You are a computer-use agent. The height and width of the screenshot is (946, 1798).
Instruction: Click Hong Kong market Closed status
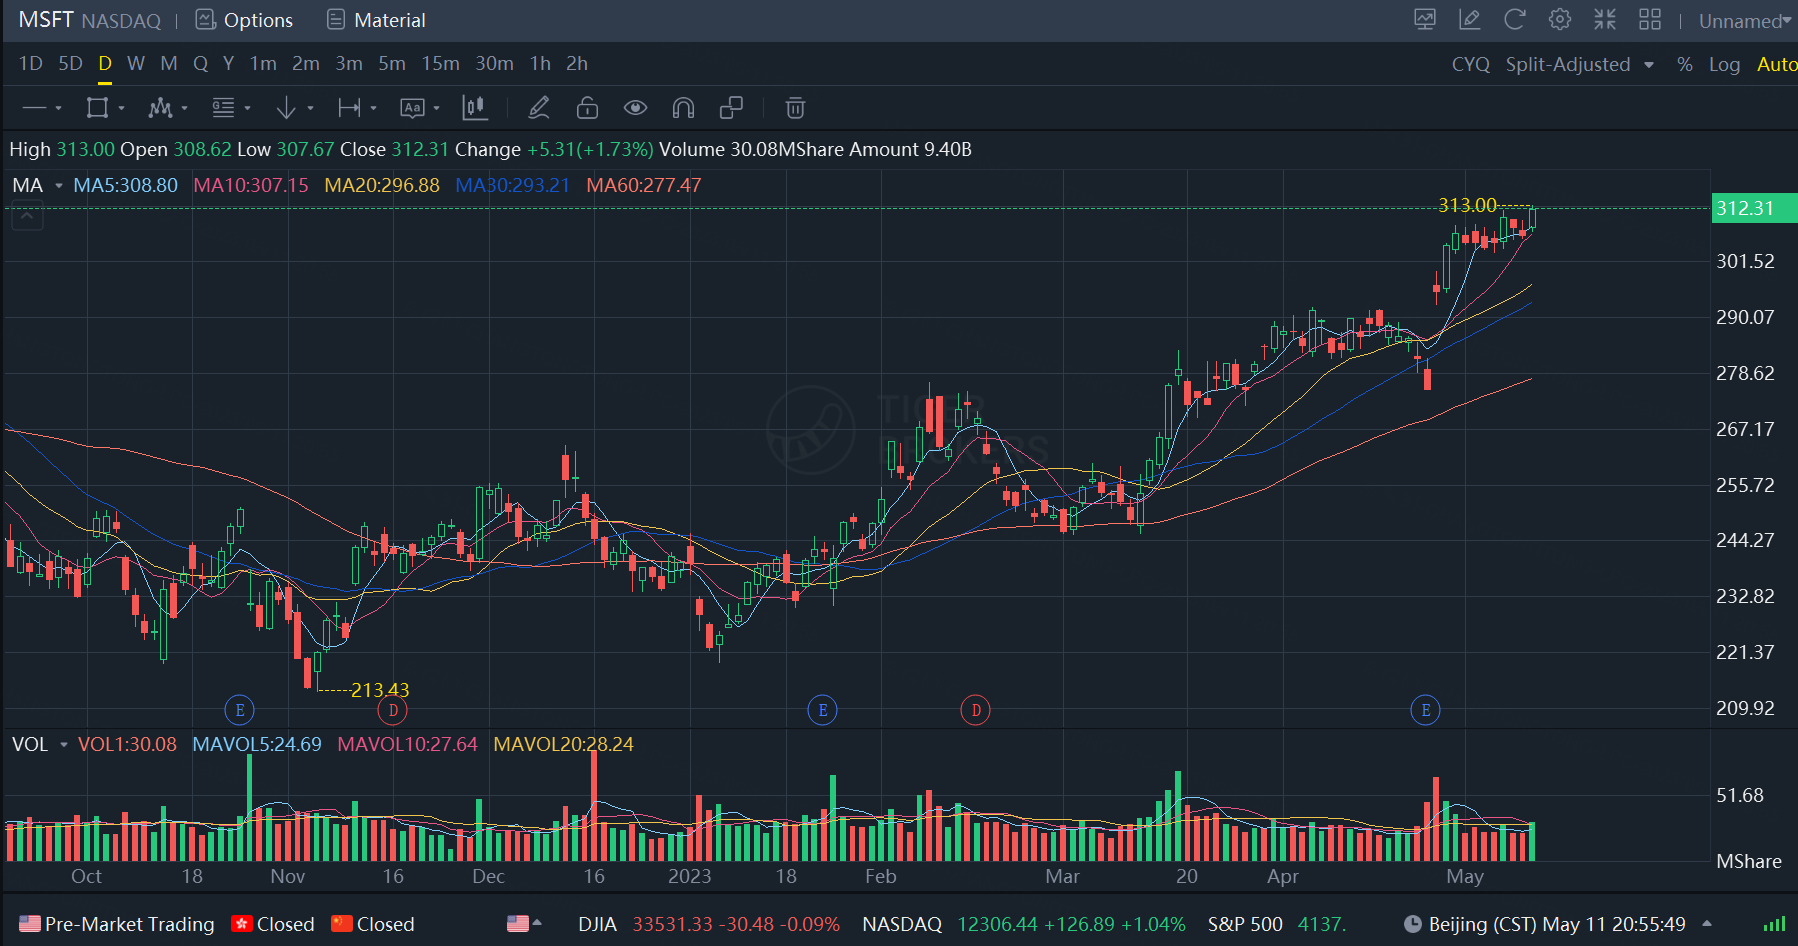coord(272,924)
